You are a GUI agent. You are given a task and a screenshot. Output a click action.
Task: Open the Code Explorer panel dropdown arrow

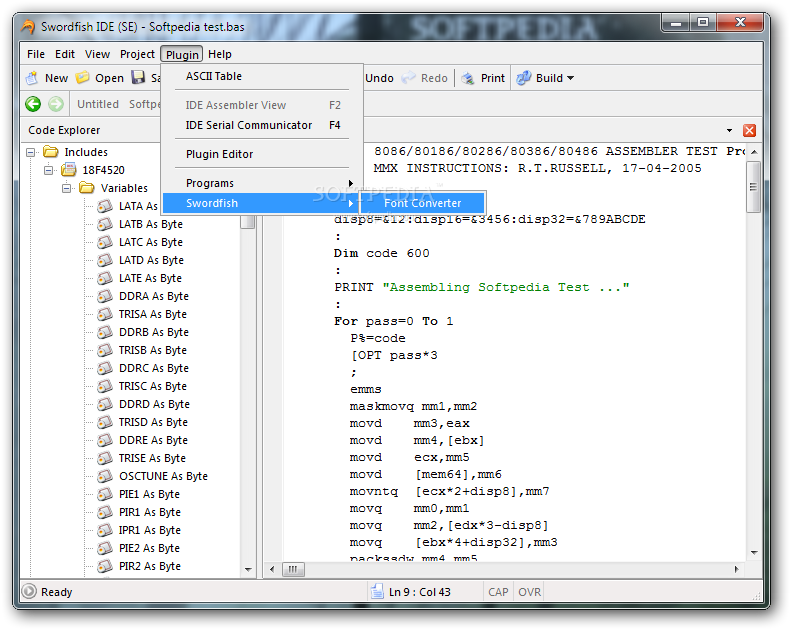[x=729, y=131]
